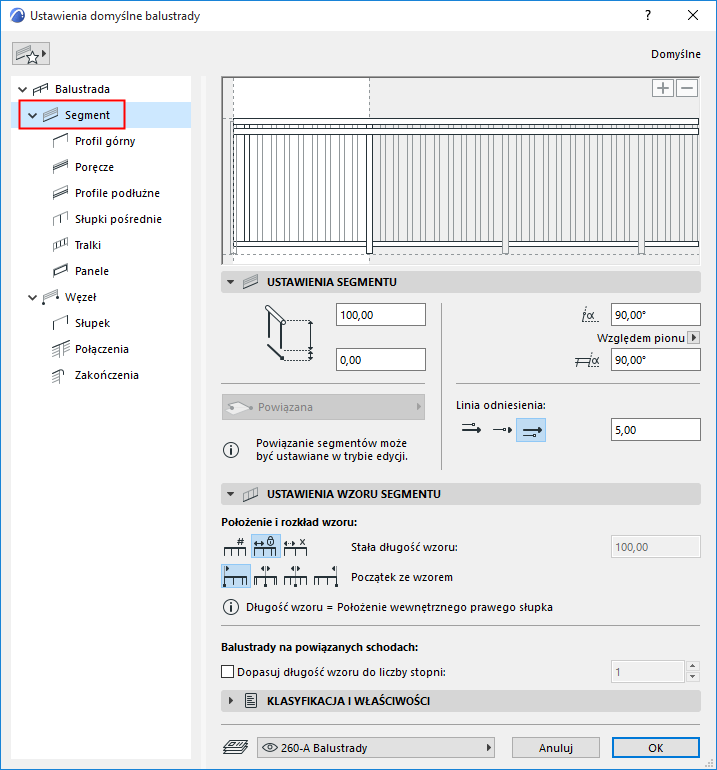717x770 pixels.
Task: Open the favorites star button
Action: pyautogui.click(x=30, y=54)
